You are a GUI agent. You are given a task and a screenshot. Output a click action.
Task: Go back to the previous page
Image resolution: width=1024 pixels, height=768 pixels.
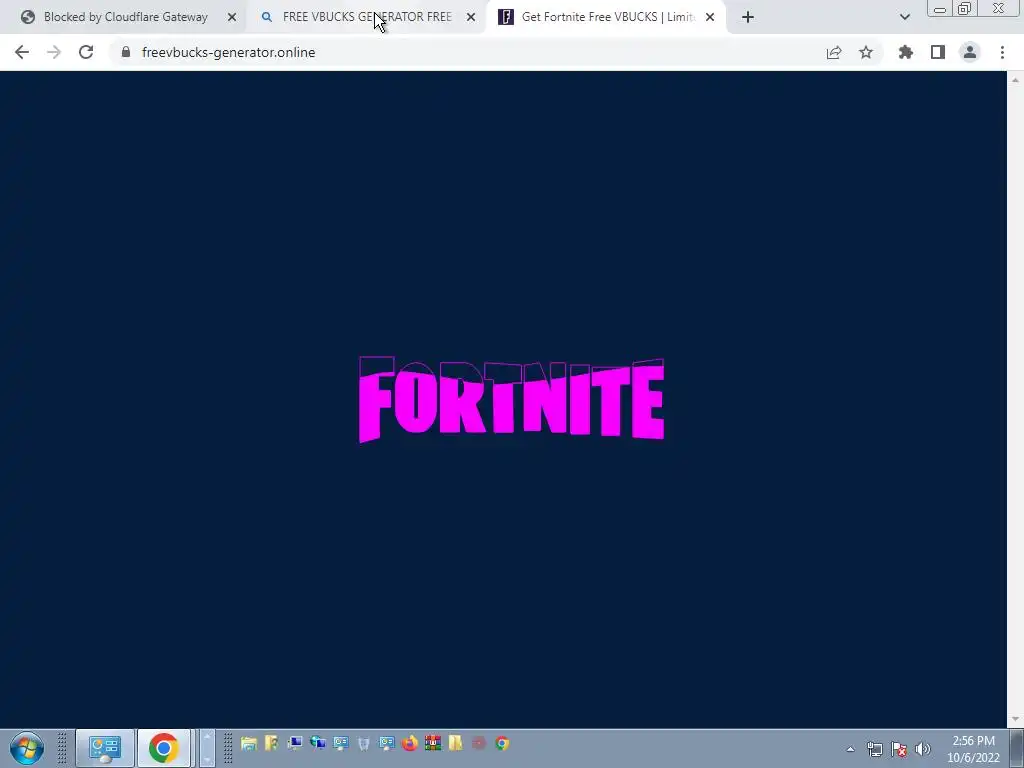(22, 52)
